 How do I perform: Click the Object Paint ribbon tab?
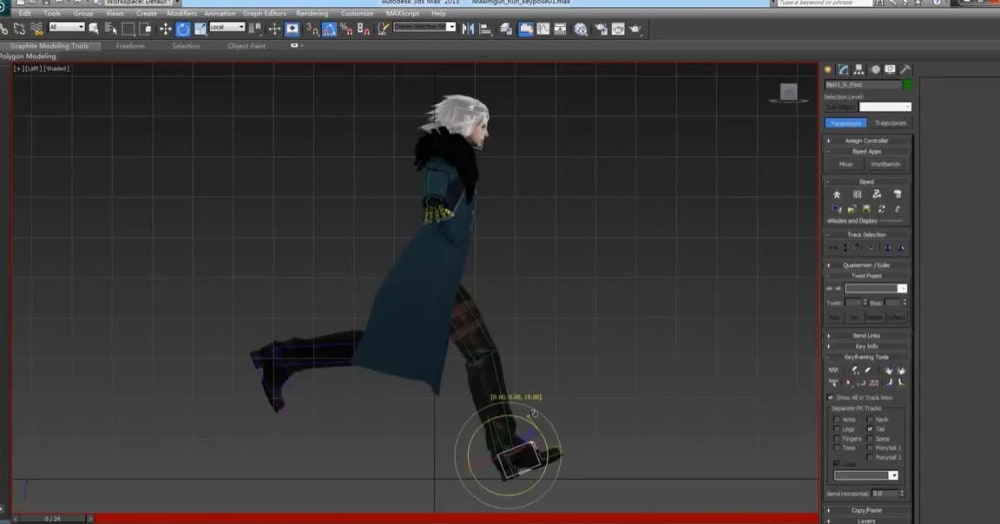click(x=246, y=46)
